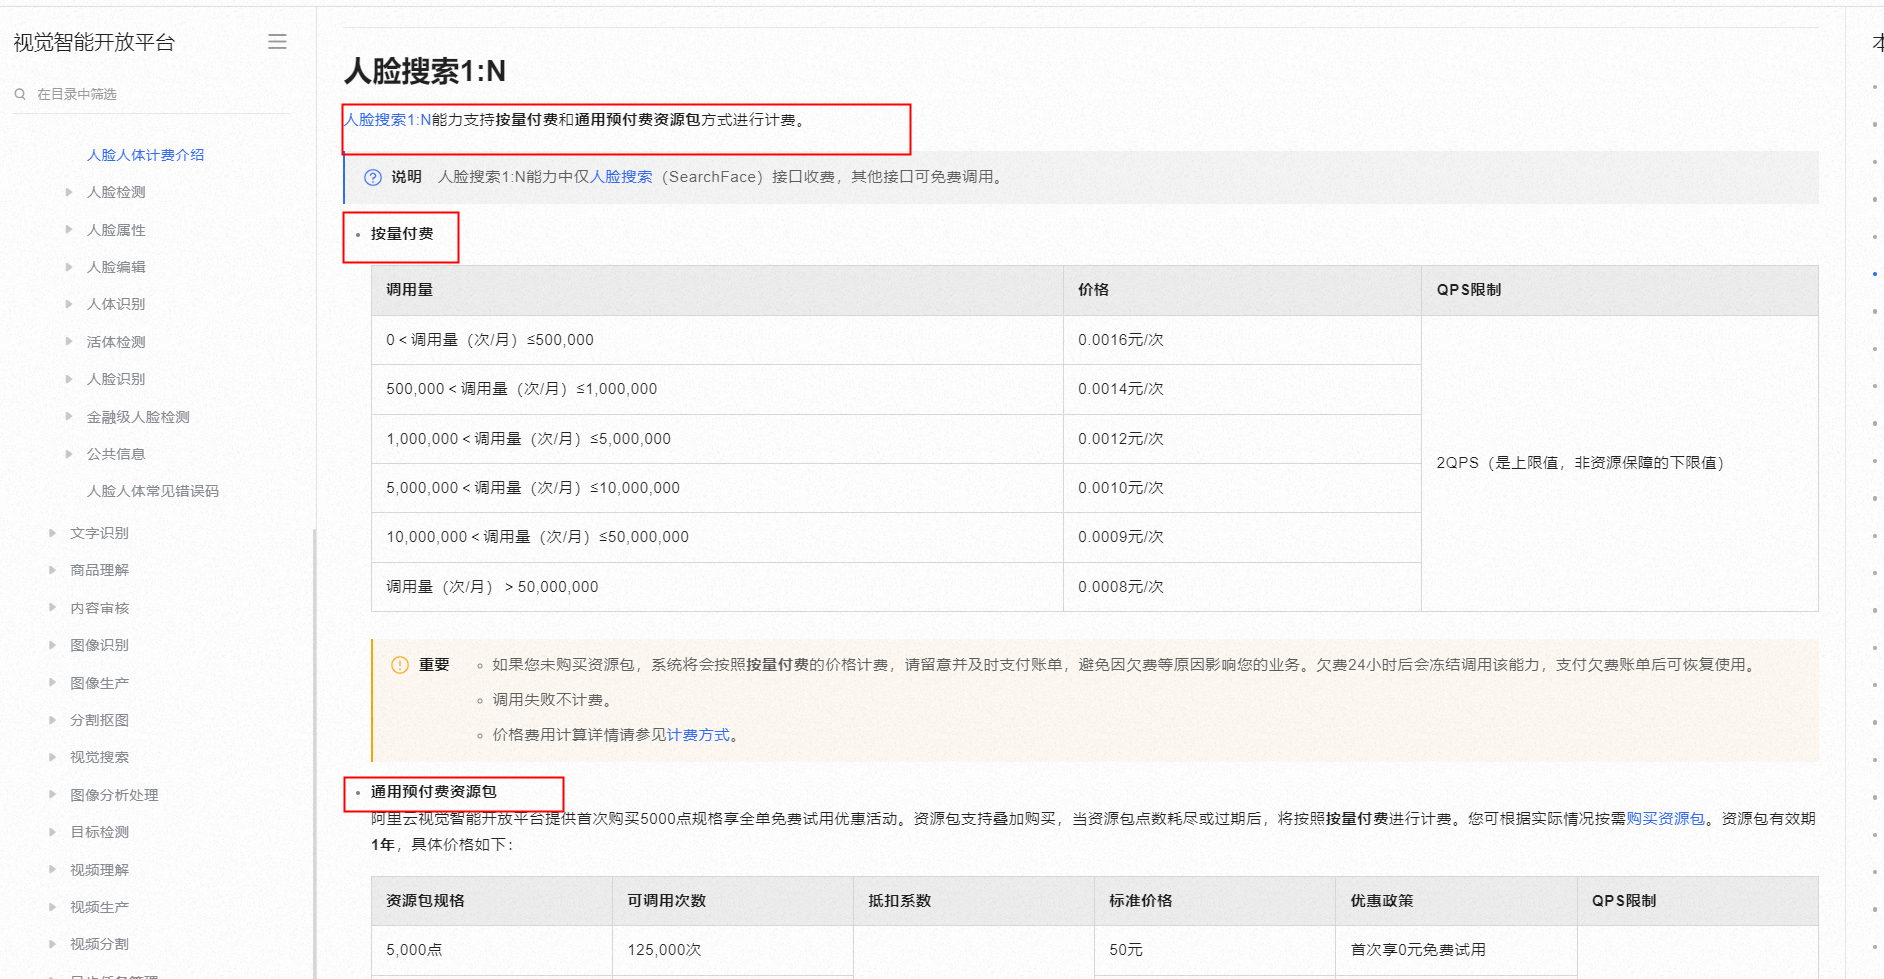Expand the 人脸属性 tree arrow
The height and width of the screenshot is (979, 1884).
coord(69,230)
